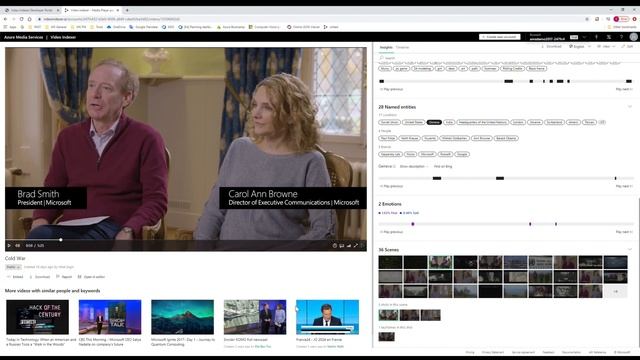Click Play next under Geneva timeline
640x360 pixels.
624,186
